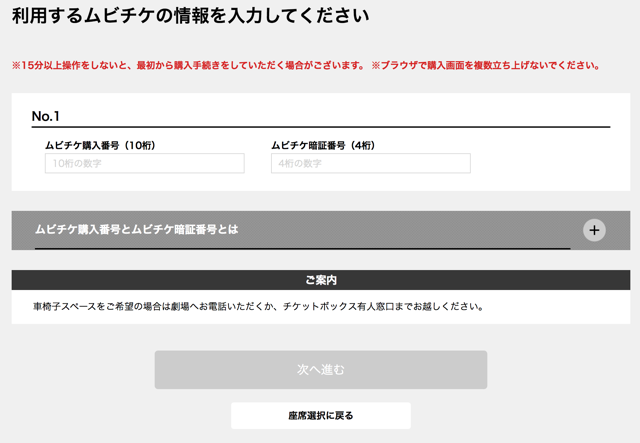The width and height of the screenshot is (640, 443).
Task: Click the red 15分以上操作をしないと warning text
Action: (x=188, y=65)
